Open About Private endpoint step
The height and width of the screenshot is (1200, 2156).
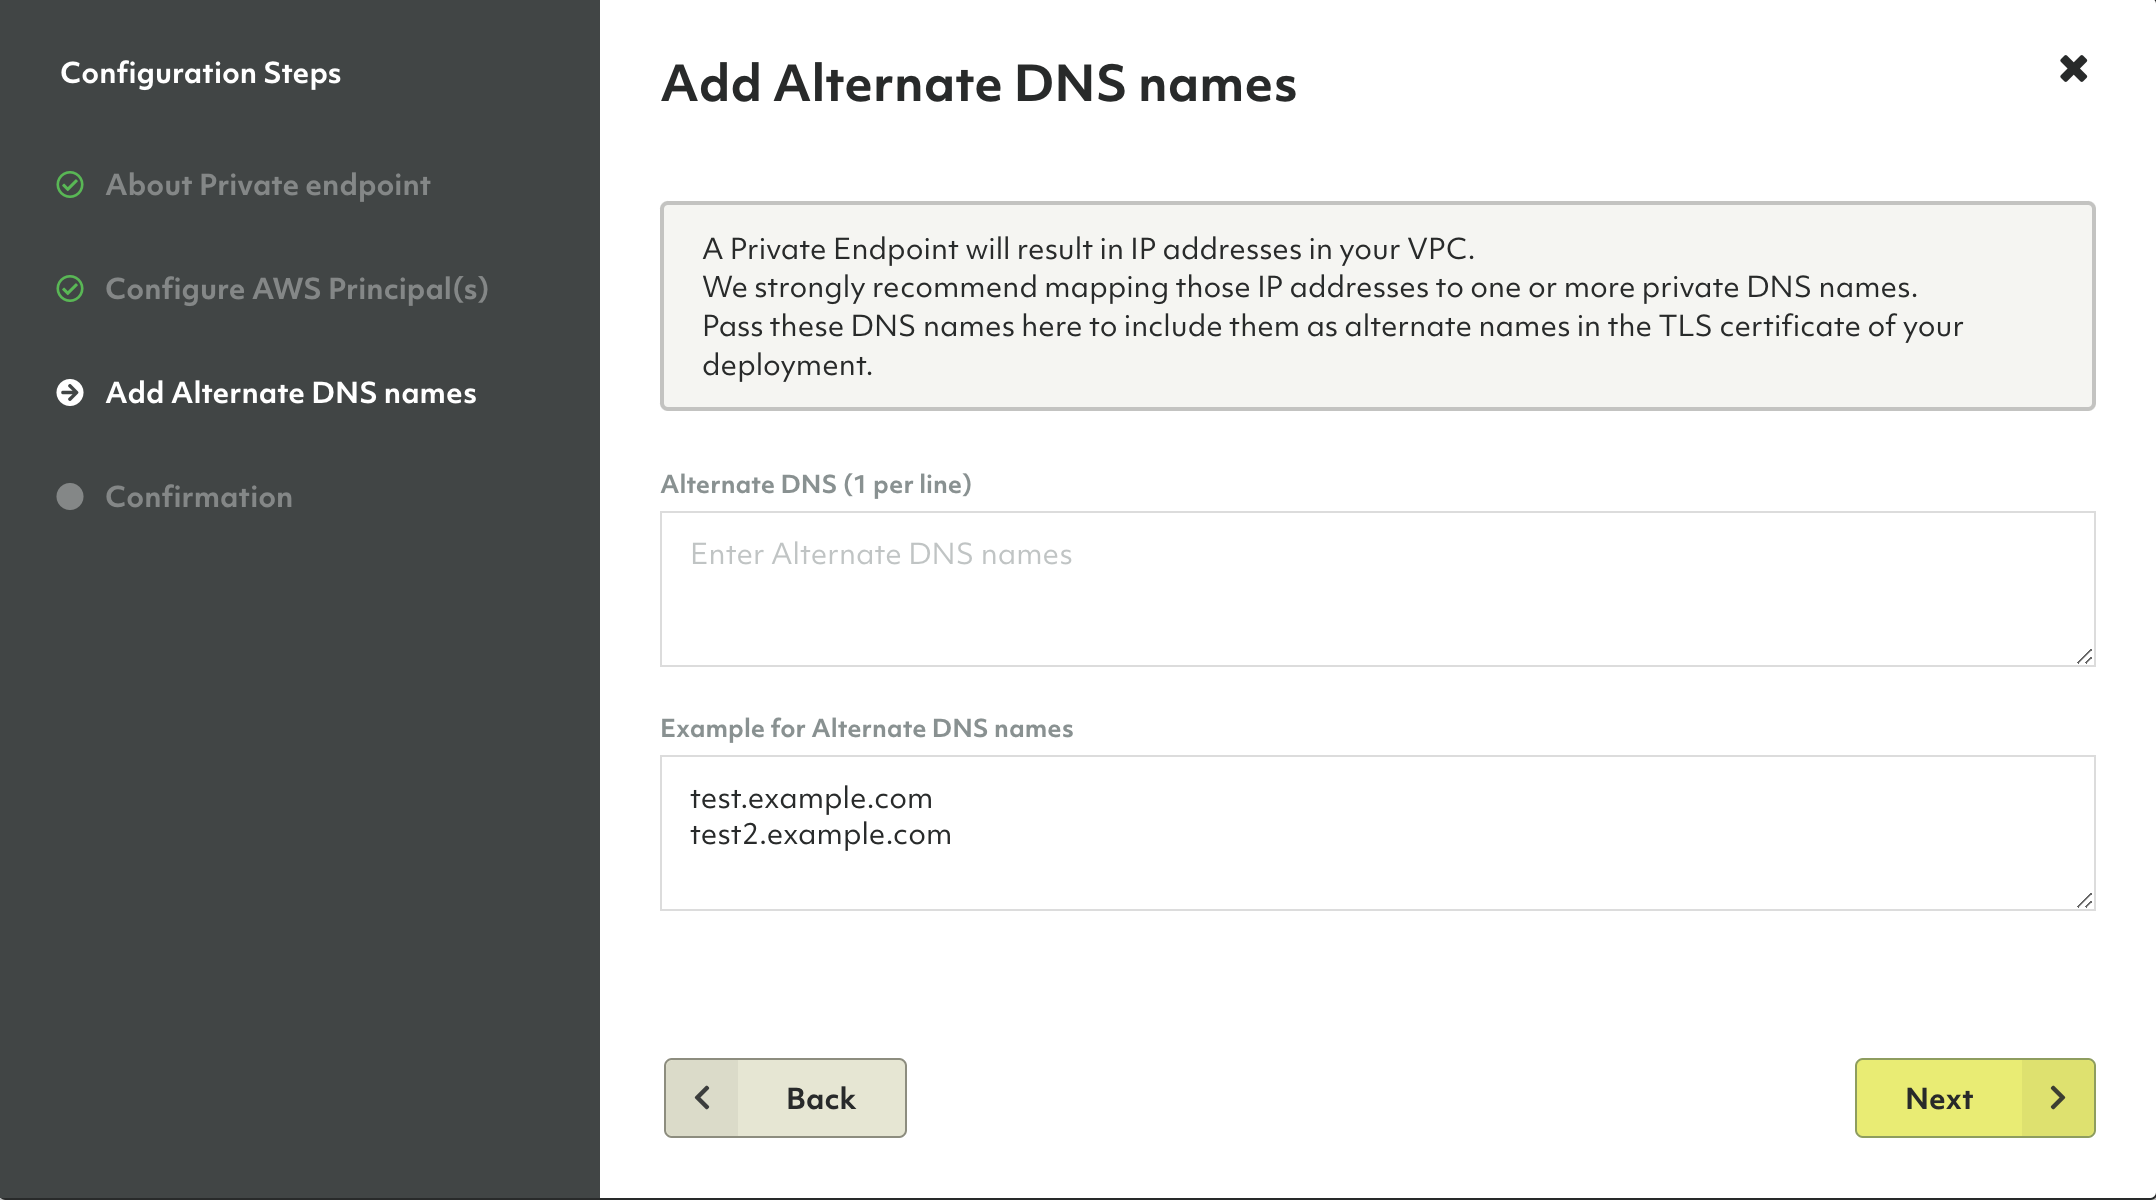pyautogui.click(x=268, y=185)
